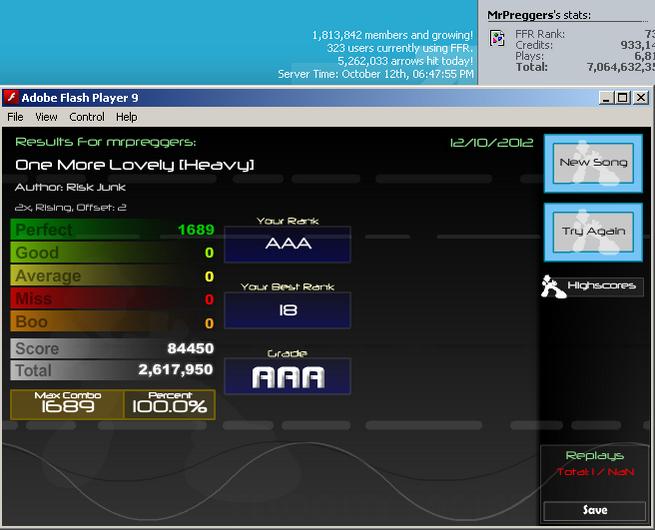Save the replay
Screen dimensions: 655x530
pos(595,510)
